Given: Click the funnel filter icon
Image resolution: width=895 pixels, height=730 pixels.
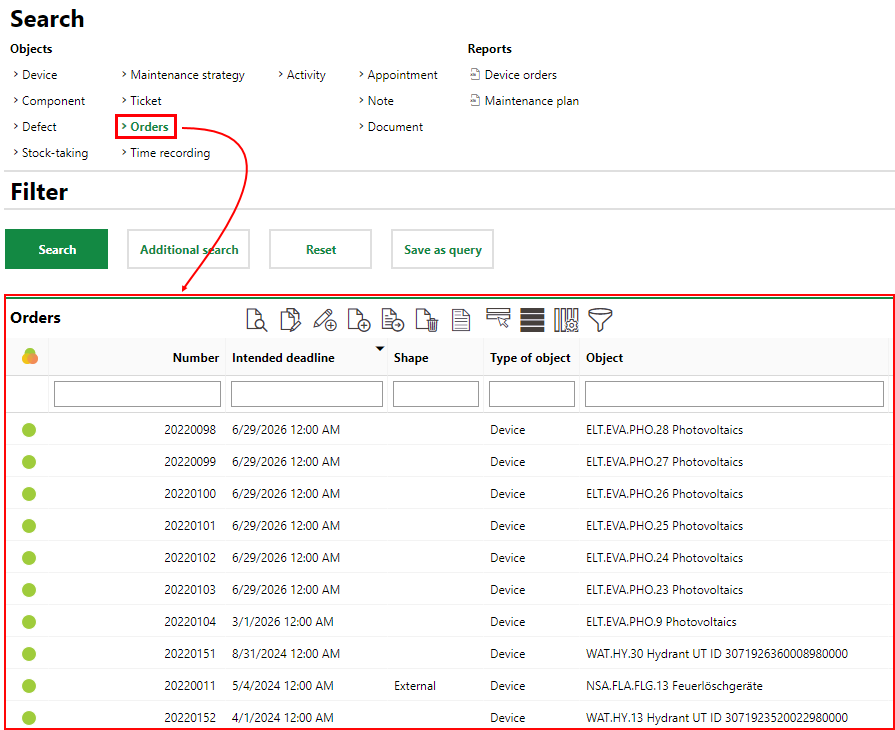Looking at the screenshot, I should pos(600,320).
